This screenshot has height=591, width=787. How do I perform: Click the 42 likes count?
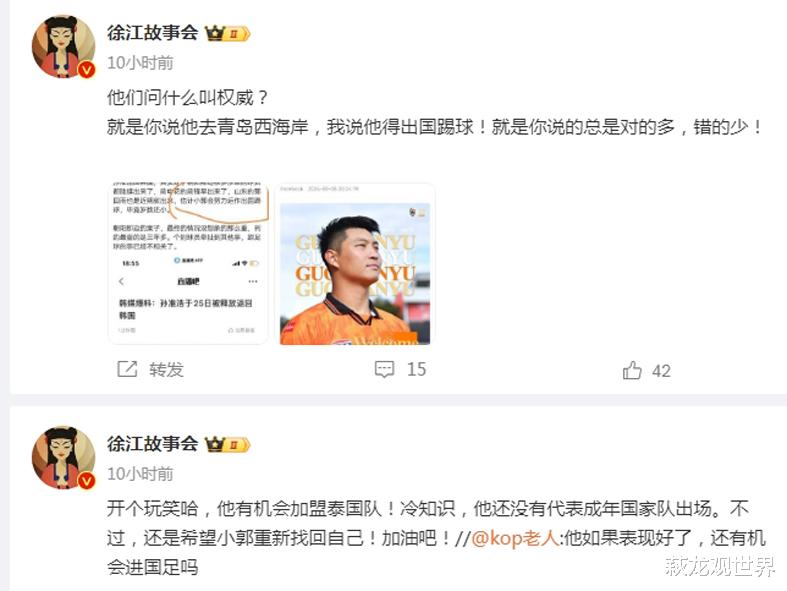click(x=662, y=371)
